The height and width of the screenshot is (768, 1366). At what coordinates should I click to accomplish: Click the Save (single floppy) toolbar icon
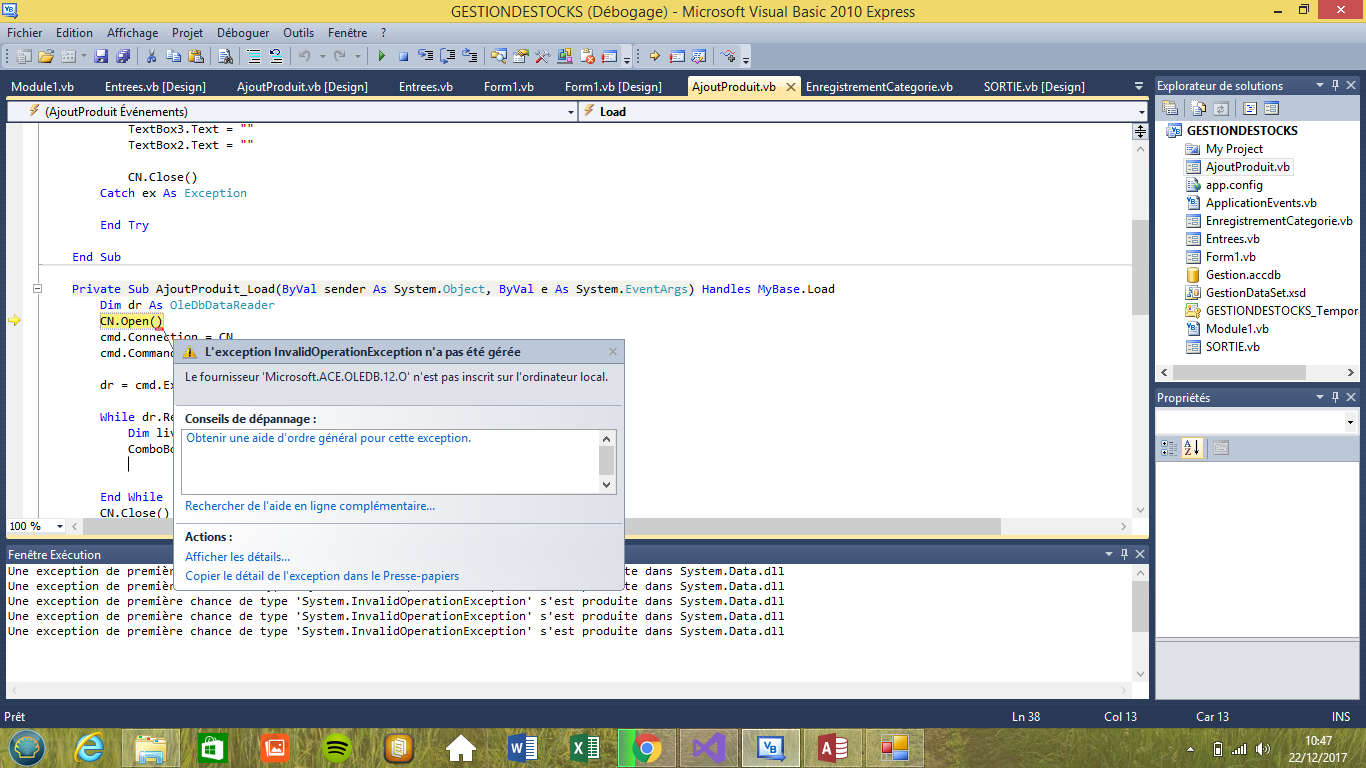click(101, 56)
